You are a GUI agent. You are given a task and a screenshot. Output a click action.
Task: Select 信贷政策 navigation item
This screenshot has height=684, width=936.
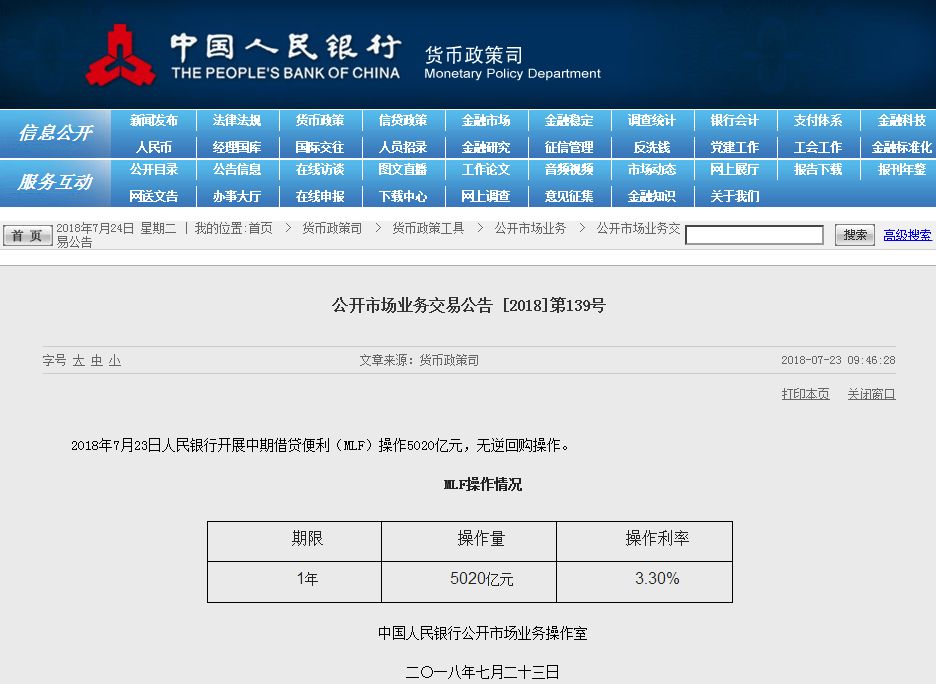point(403,121)
